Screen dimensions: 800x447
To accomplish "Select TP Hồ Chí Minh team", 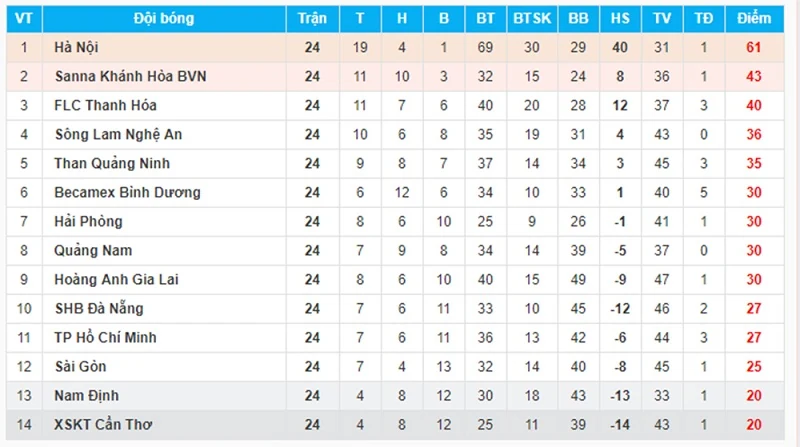I will tap(105, 338).
